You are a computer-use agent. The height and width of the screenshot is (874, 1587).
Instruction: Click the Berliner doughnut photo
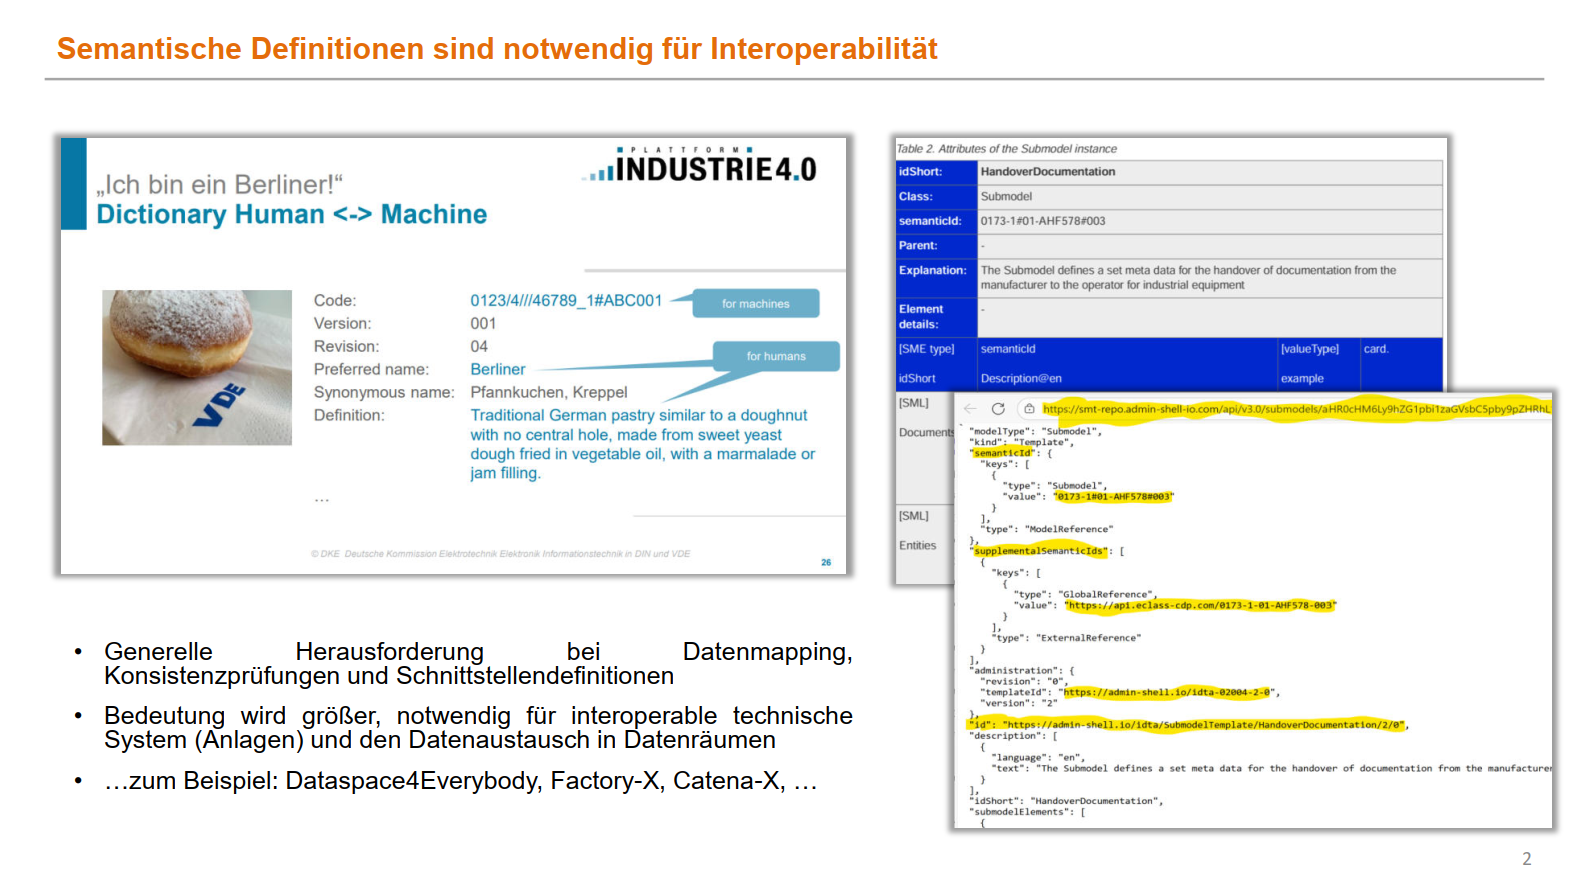(197, 366)
